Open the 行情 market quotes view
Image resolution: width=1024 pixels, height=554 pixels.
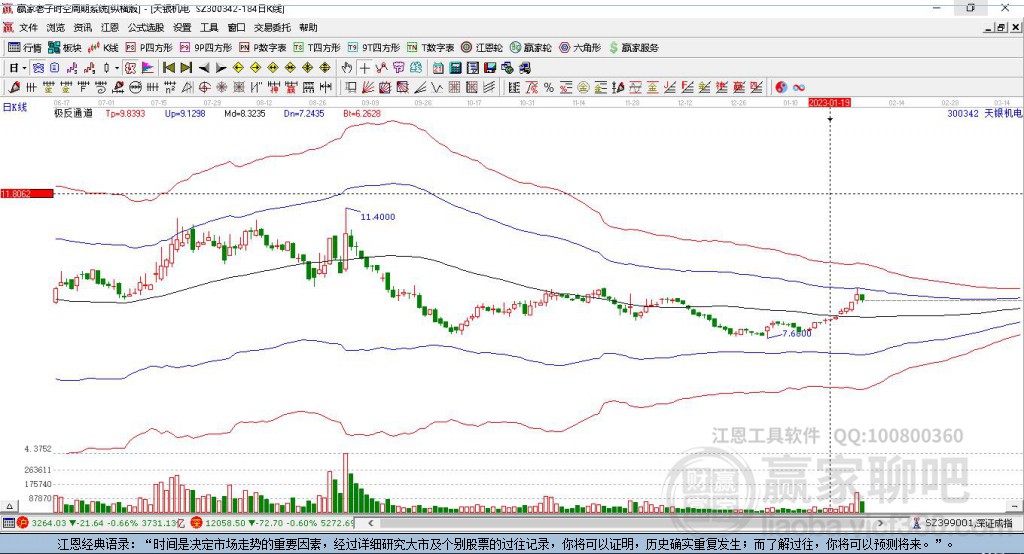click(x=25, y=48)
